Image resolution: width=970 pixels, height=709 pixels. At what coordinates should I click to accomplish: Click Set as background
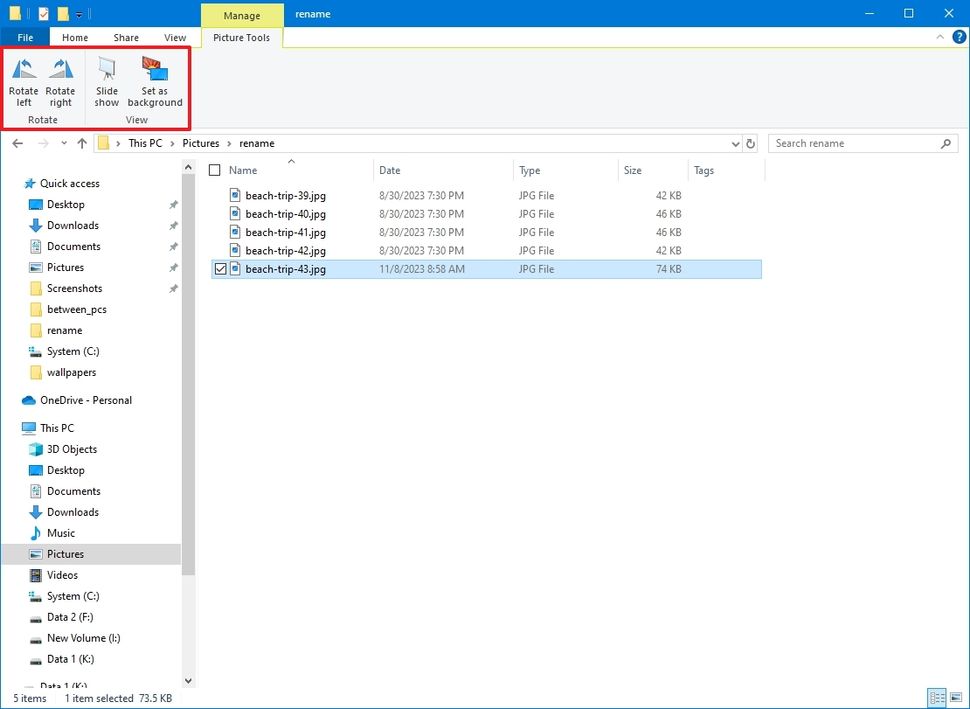(154, 84)
